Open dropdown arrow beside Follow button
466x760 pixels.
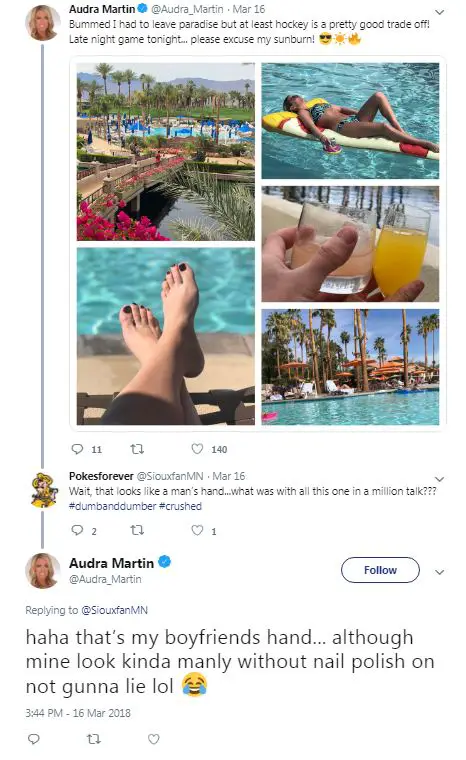tap(439, 572)
